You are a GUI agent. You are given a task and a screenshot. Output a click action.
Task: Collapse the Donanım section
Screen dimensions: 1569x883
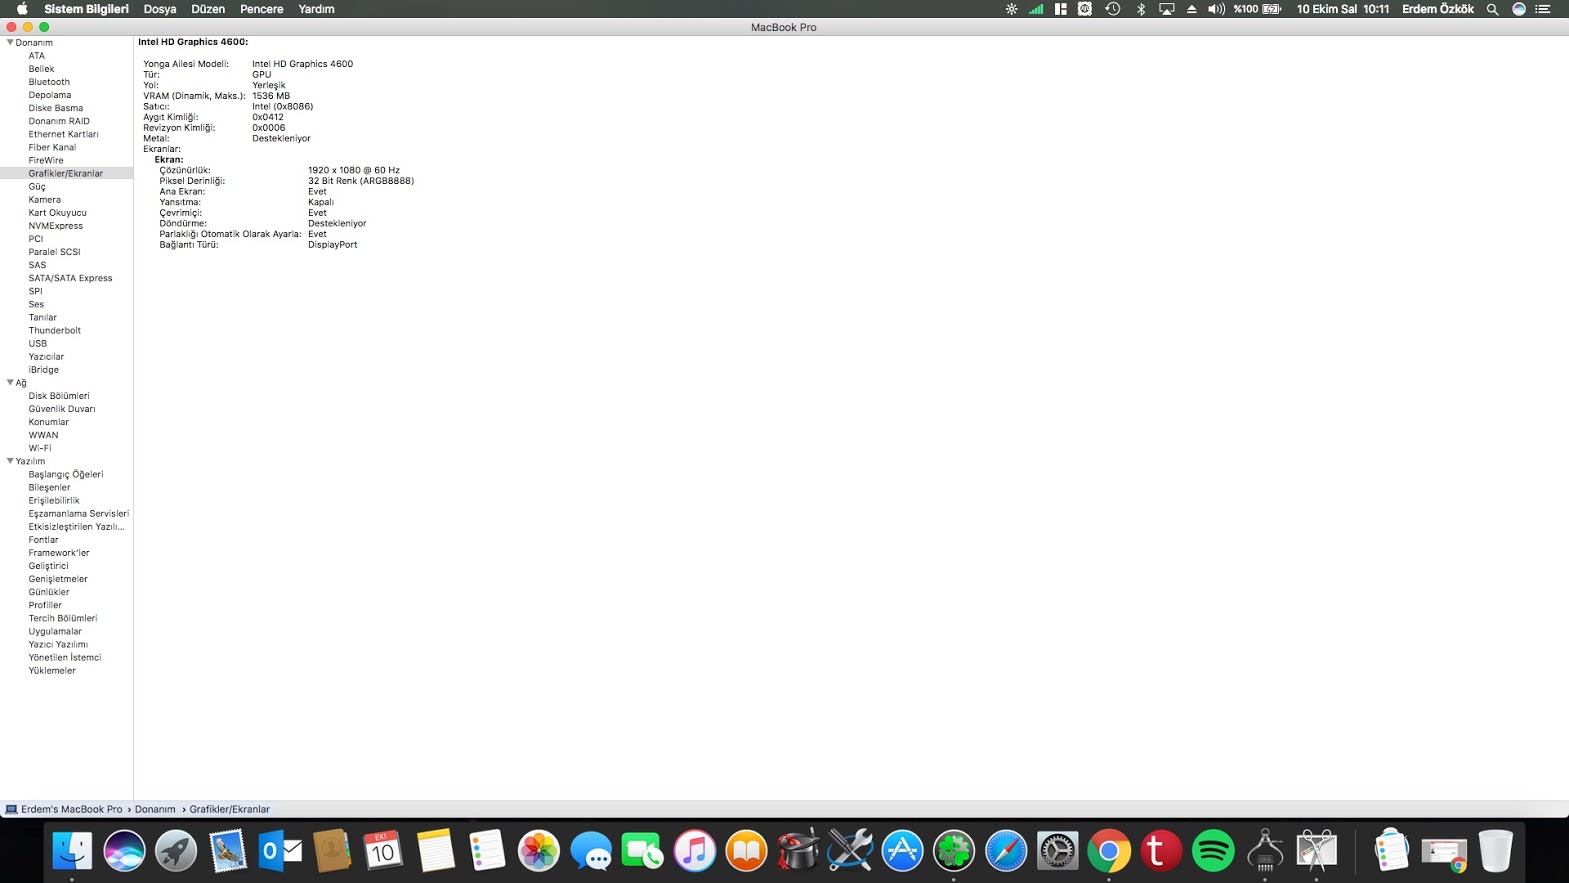[x=10, y=43]
